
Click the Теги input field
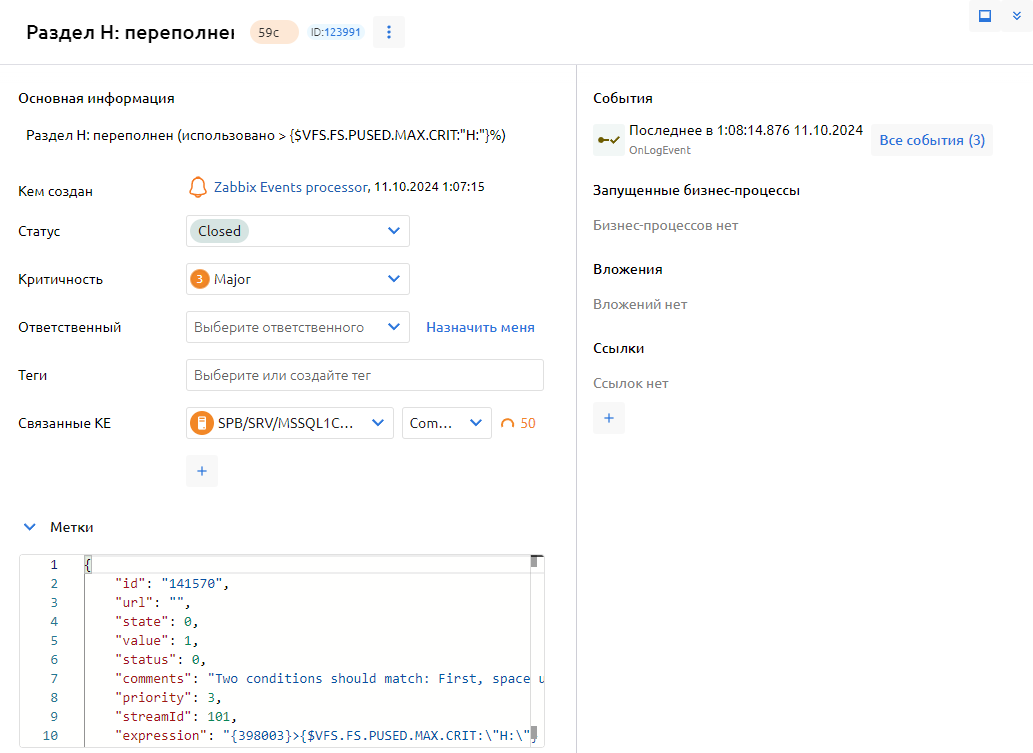[364, 375]
